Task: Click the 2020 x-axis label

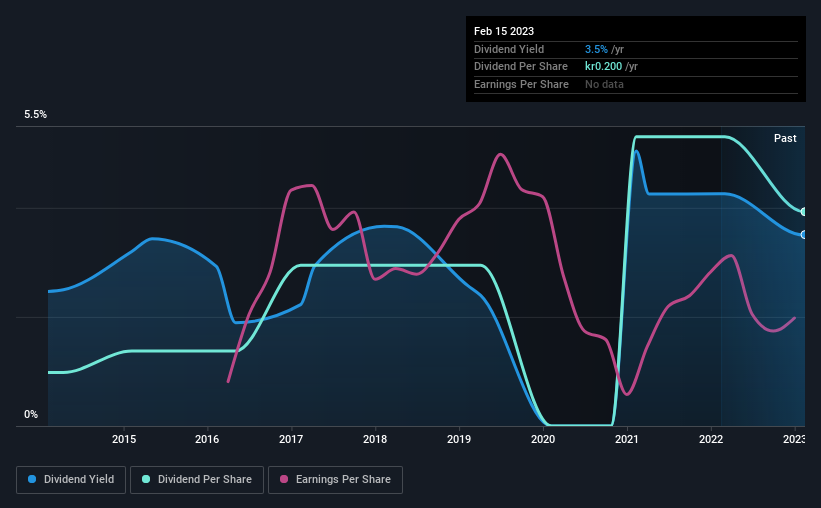Action: [543, 439]
